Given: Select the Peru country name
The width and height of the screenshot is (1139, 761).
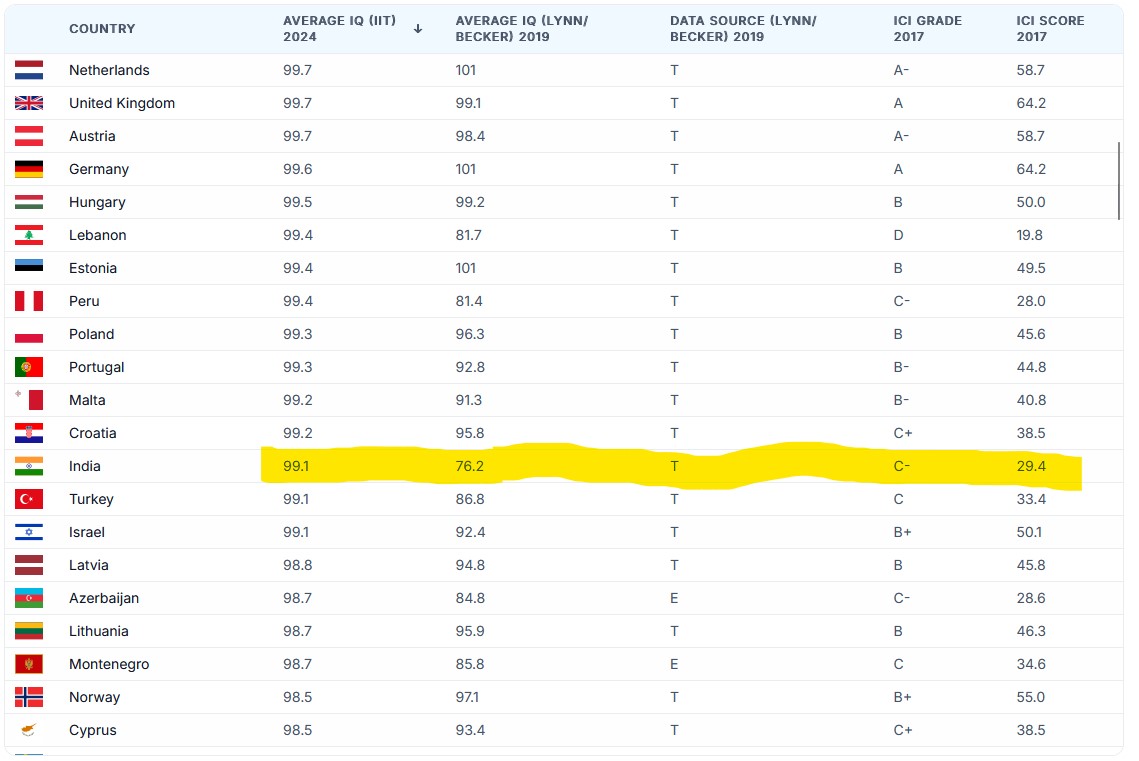Looking at the screenshot, I should [x=84, y=301].
